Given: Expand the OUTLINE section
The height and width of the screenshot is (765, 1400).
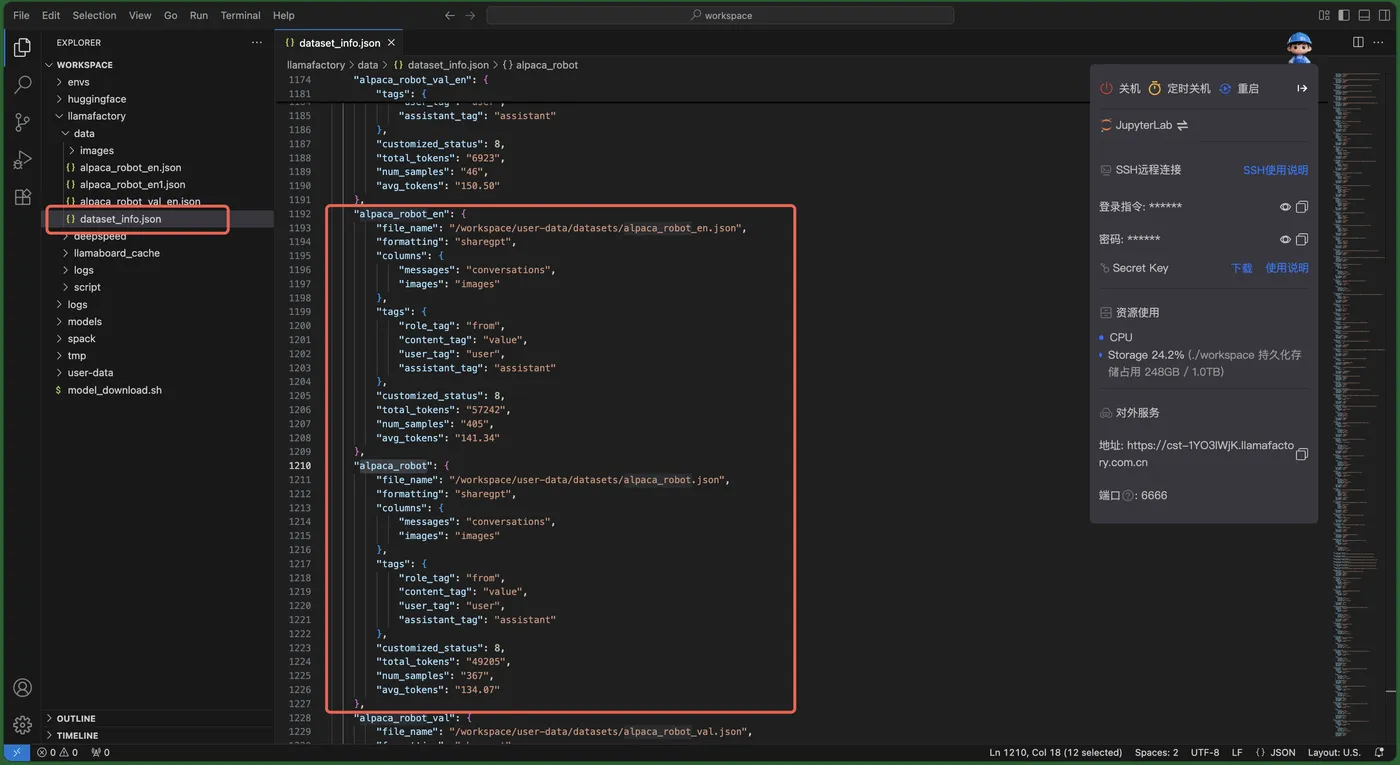Looking at the screenshot, I should [76, 718].
